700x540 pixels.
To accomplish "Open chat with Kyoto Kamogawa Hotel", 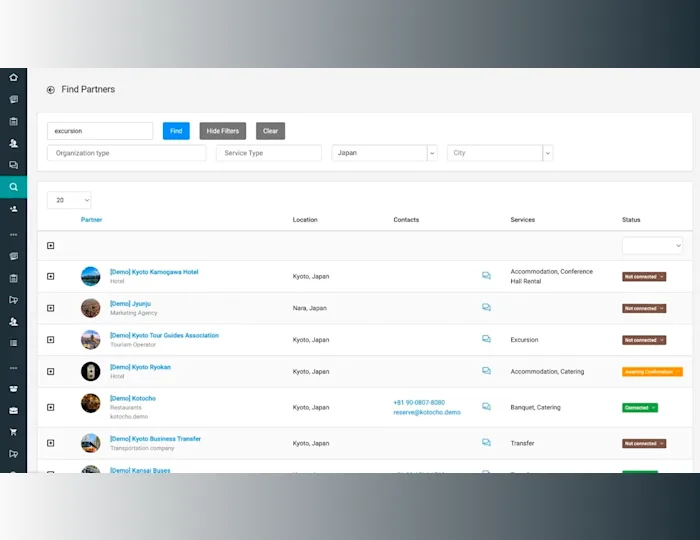I will pyautogui.click(x=486, y=276).
